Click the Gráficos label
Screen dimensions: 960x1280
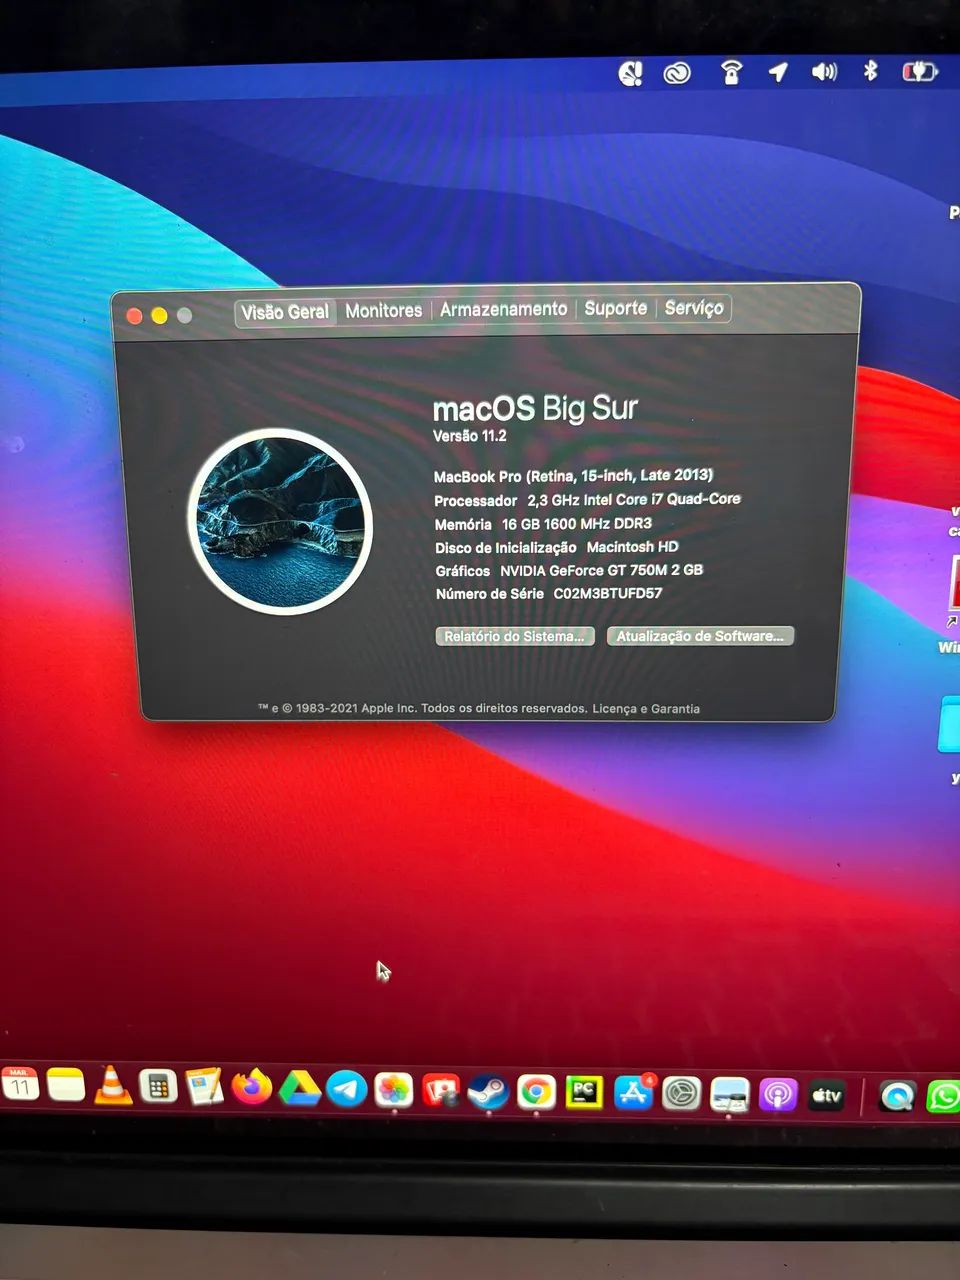[463, 571]
